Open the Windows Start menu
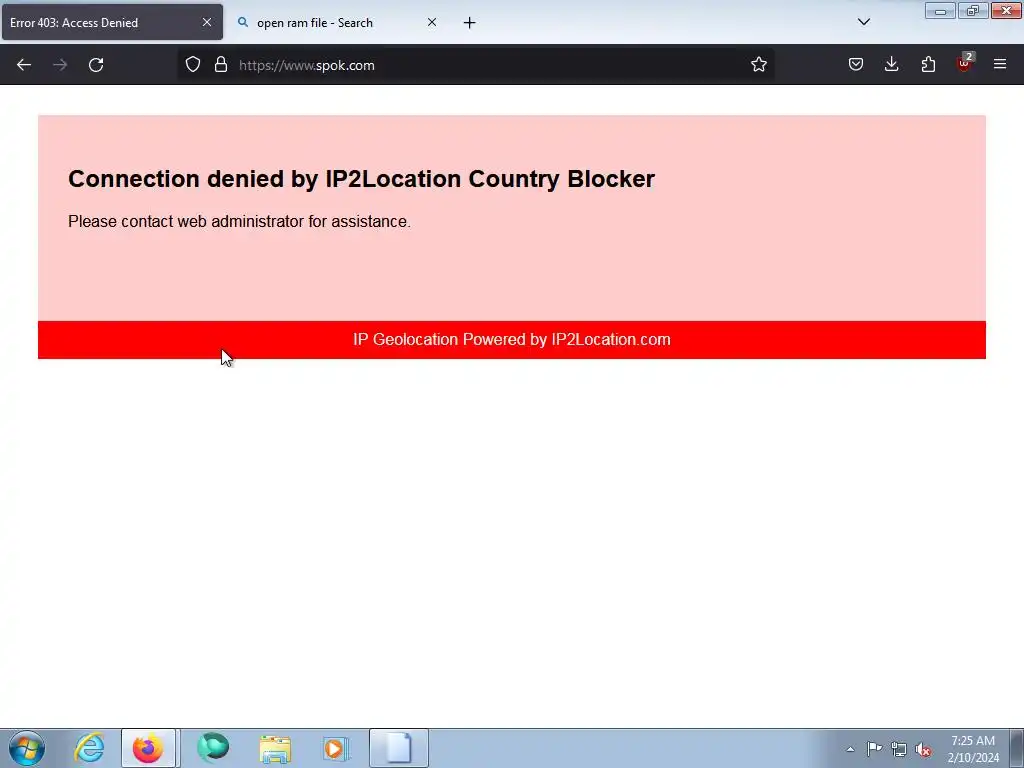Viewport: 1024px width, 768px height. (27, 748)
